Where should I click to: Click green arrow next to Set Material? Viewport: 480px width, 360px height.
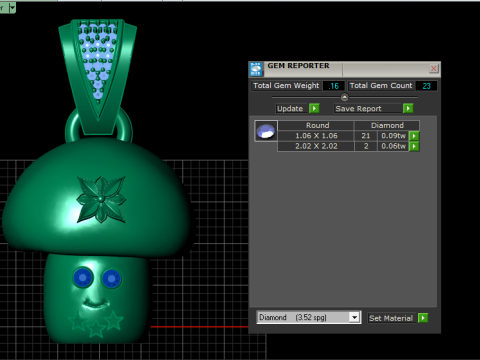pyautogui.click(x=423, y=318)
